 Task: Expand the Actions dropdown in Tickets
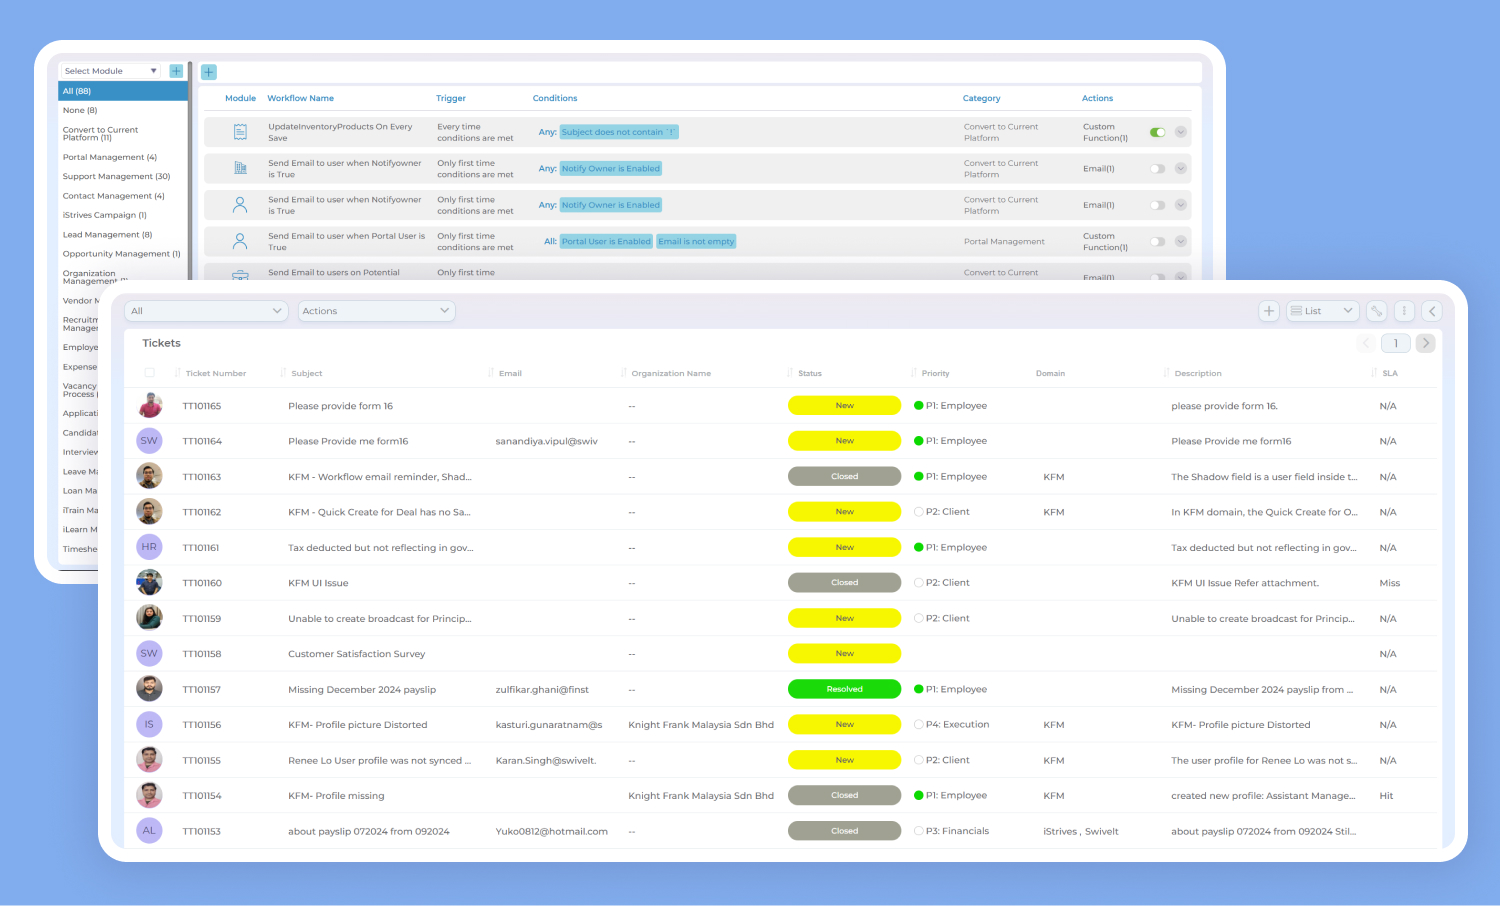coord(376,311)
